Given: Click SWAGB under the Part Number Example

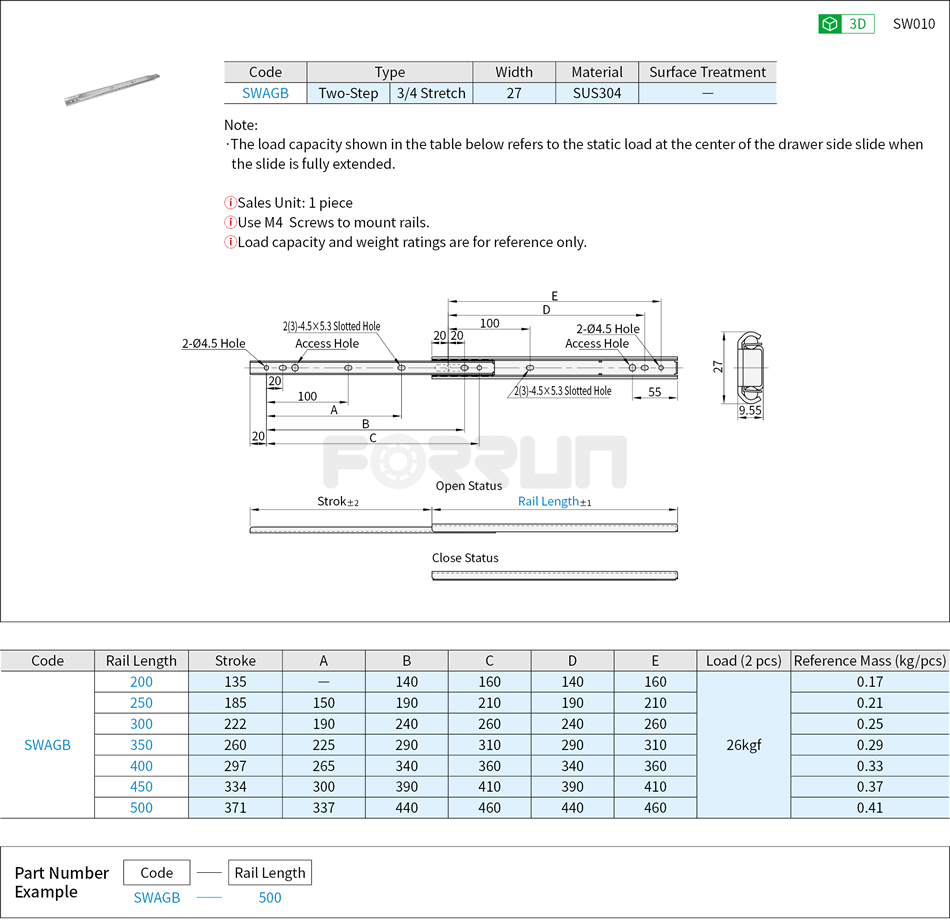Looking at the screenshot, I should tap(156, 898).
